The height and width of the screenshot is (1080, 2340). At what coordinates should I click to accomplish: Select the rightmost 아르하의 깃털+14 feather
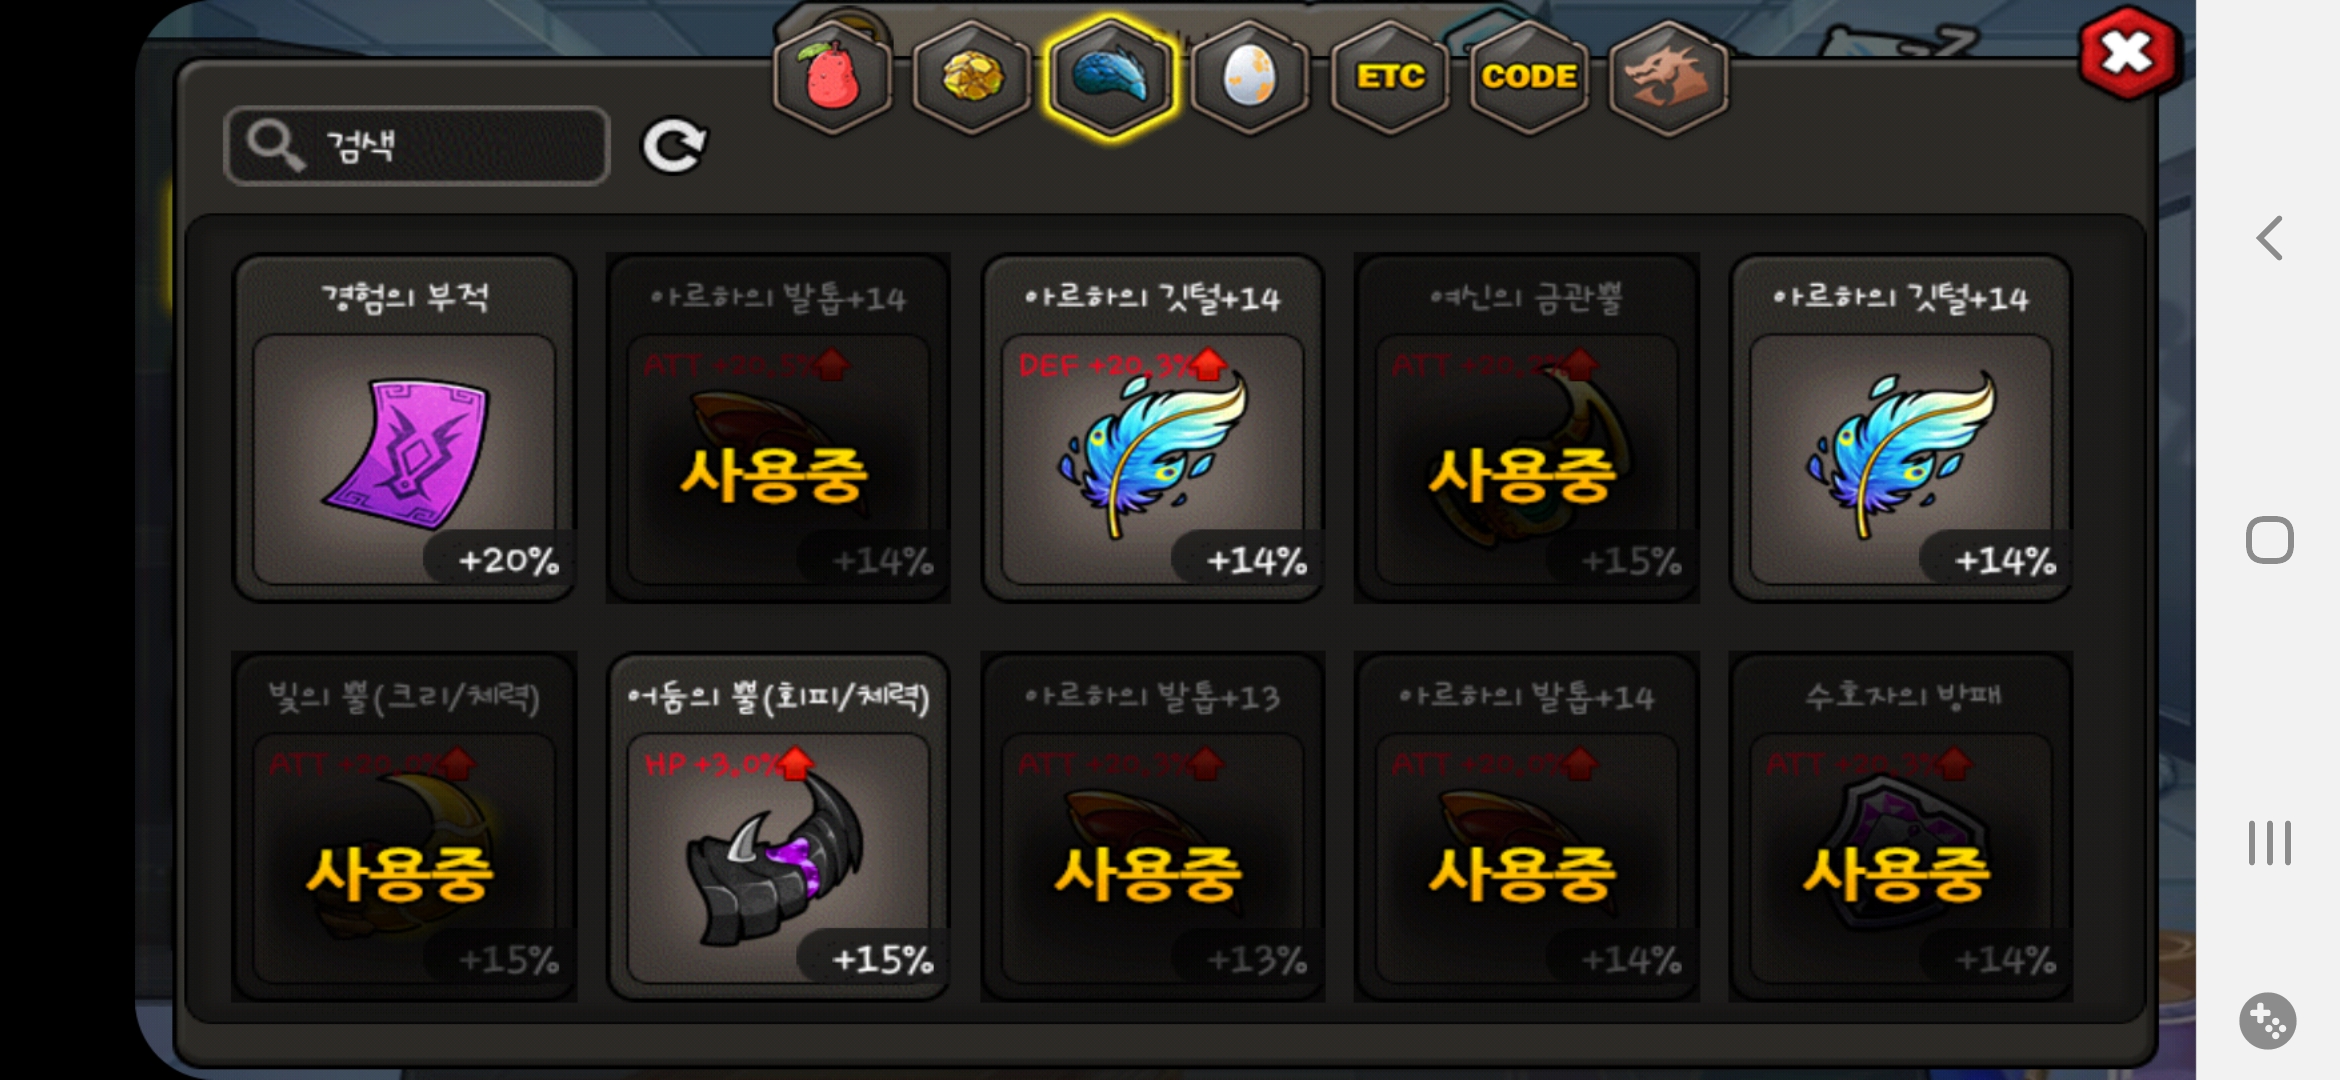[x=1900, y=428]
